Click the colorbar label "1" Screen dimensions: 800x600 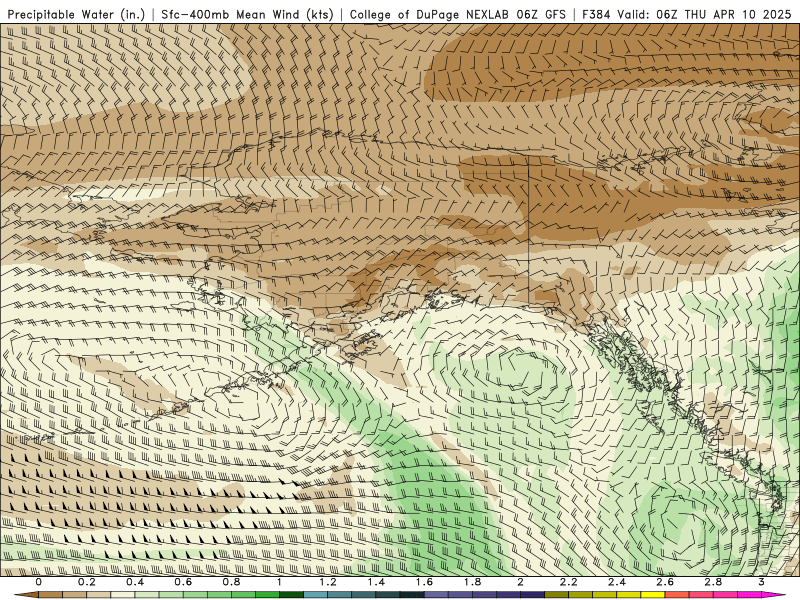tap(280, 582)
